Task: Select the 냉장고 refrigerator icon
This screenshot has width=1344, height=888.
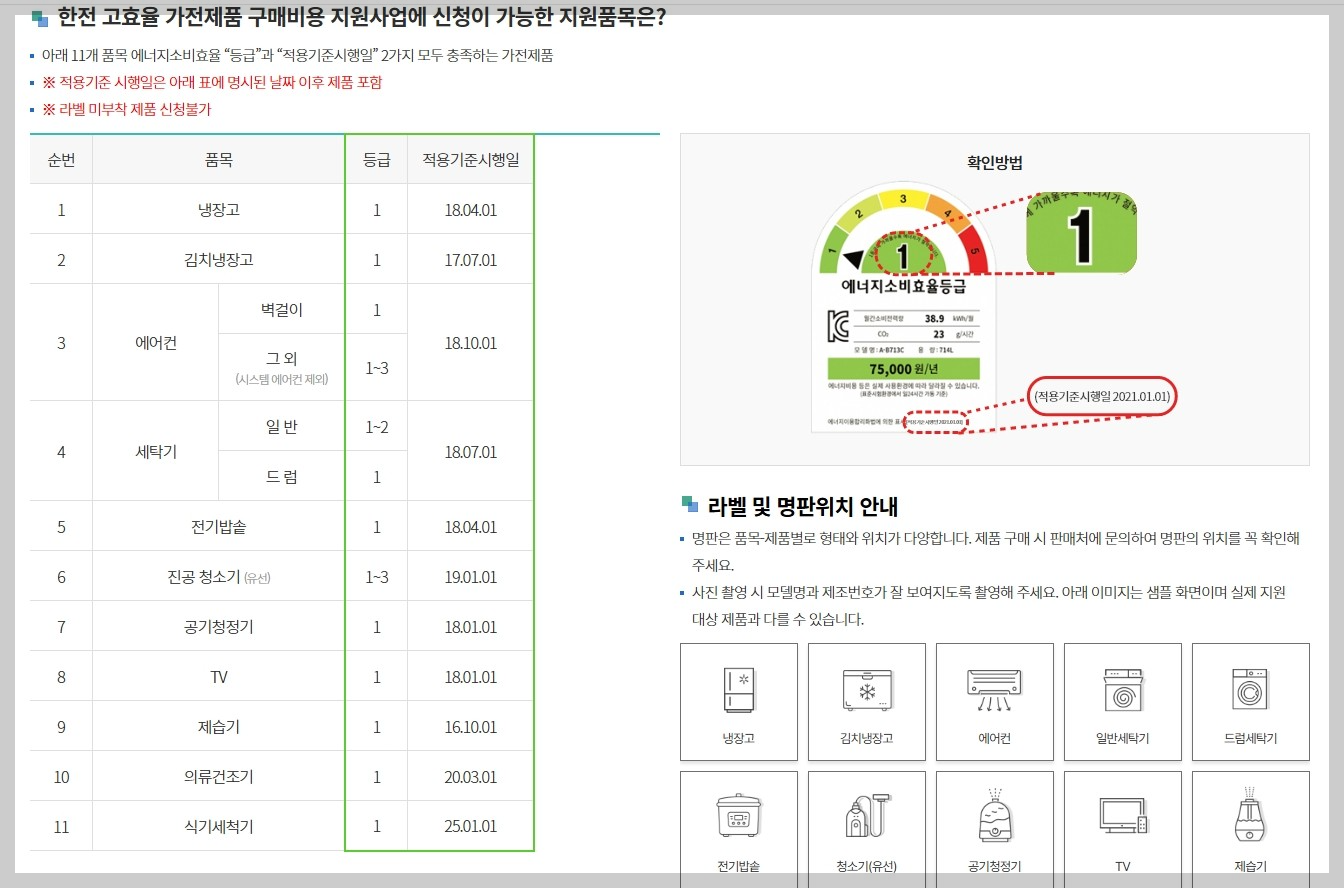Action: coord(738,700)
